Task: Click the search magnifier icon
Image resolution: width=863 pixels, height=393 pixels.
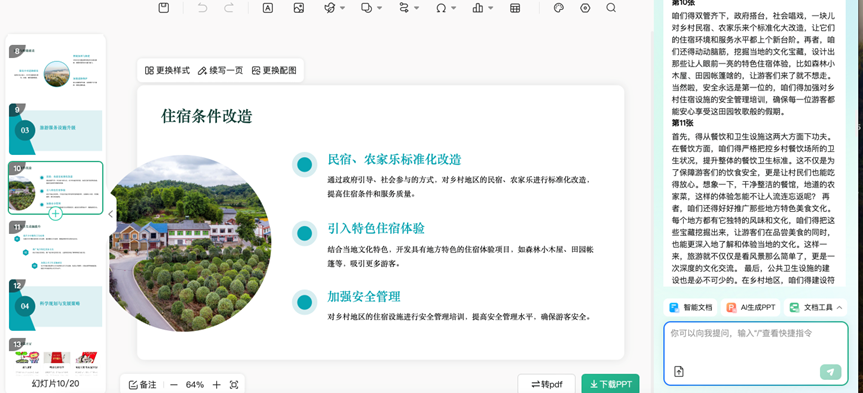Action: point(611,8)
